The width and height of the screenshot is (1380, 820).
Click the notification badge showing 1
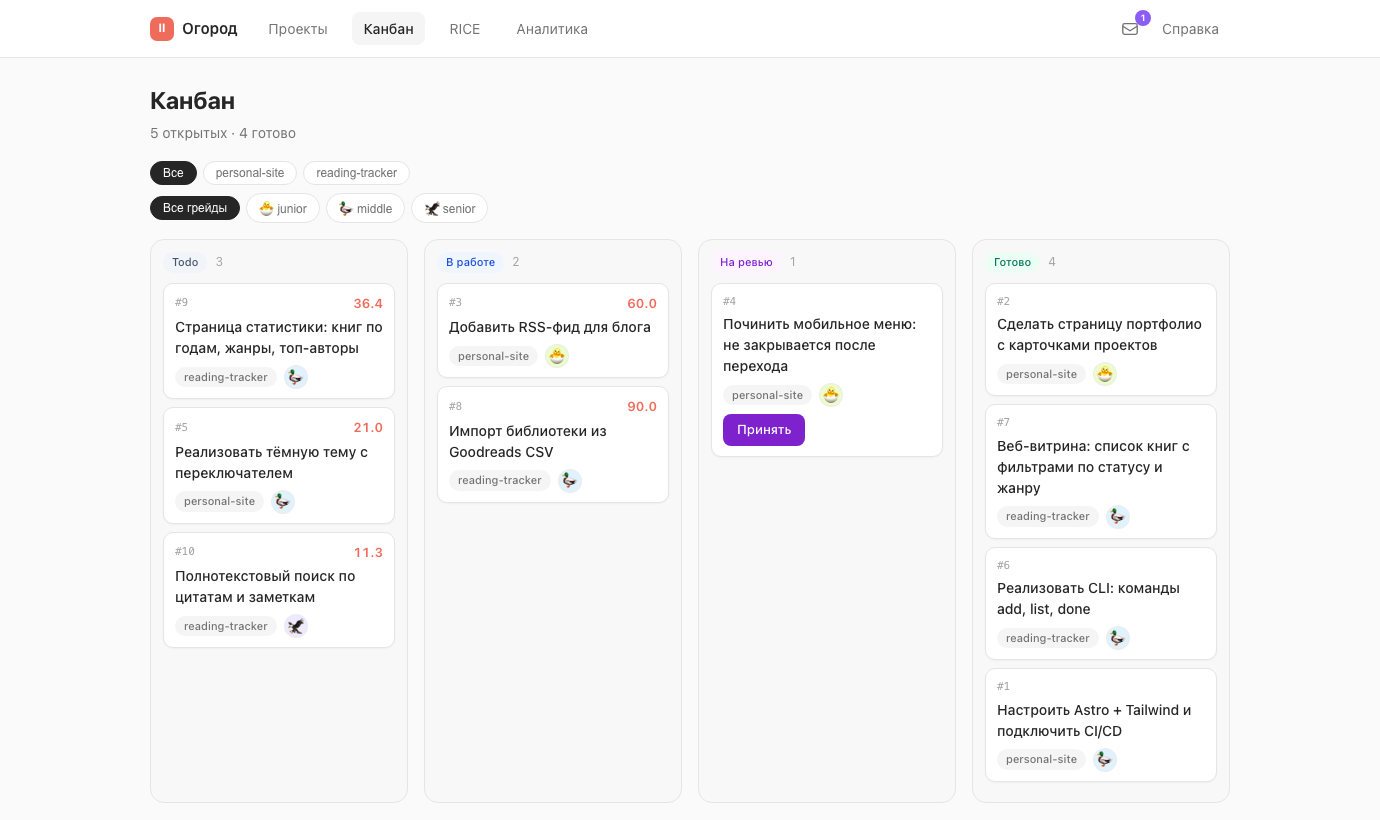pyautogui.click(x=1143, y=18)
